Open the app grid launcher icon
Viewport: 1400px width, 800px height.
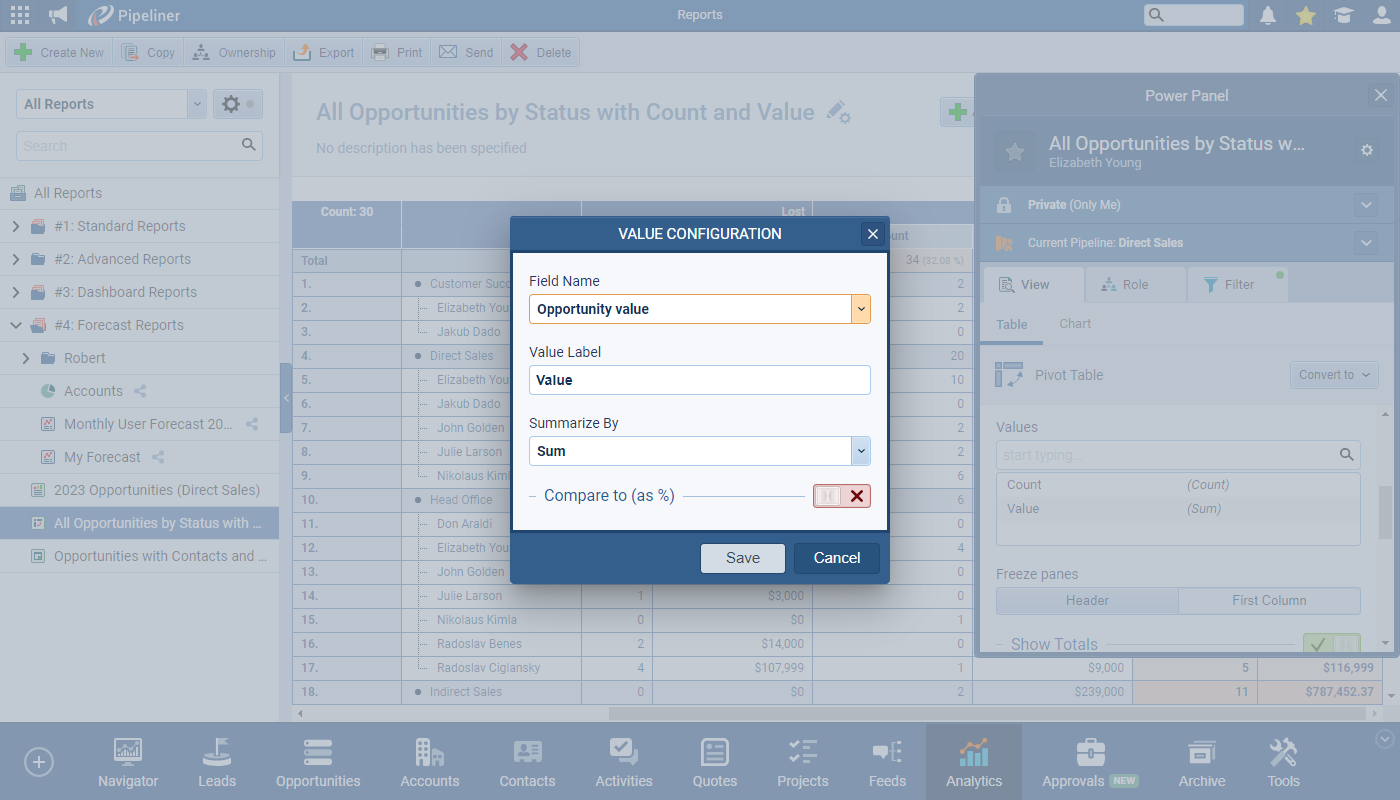[x=19, y=15]
